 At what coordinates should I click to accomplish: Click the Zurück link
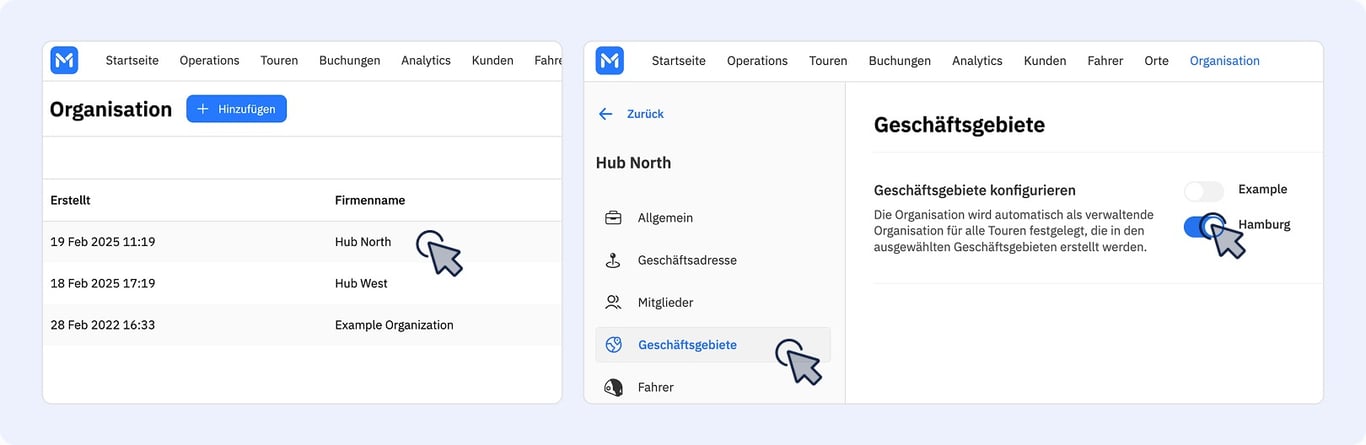[x=645, y=114]
